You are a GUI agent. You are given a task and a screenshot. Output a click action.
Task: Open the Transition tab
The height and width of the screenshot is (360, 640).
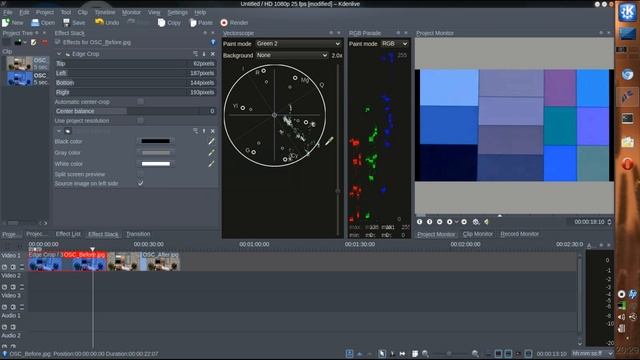tap(138, 234)
